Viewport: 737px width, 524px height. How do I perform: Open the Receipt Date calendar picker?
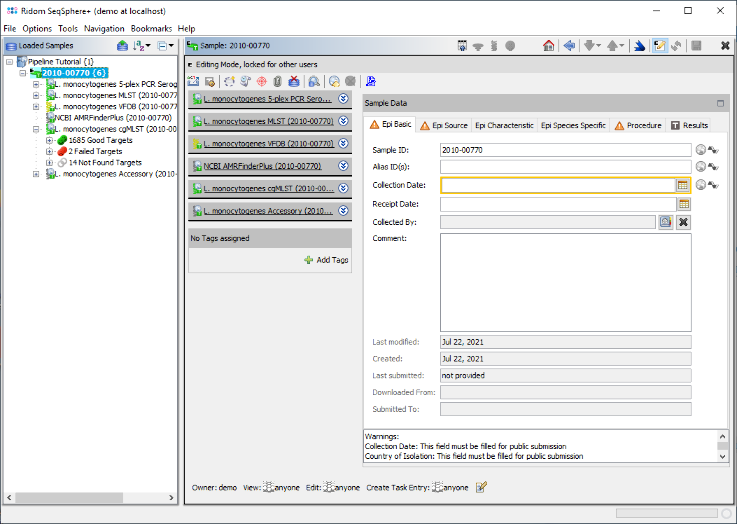point(684,204)
